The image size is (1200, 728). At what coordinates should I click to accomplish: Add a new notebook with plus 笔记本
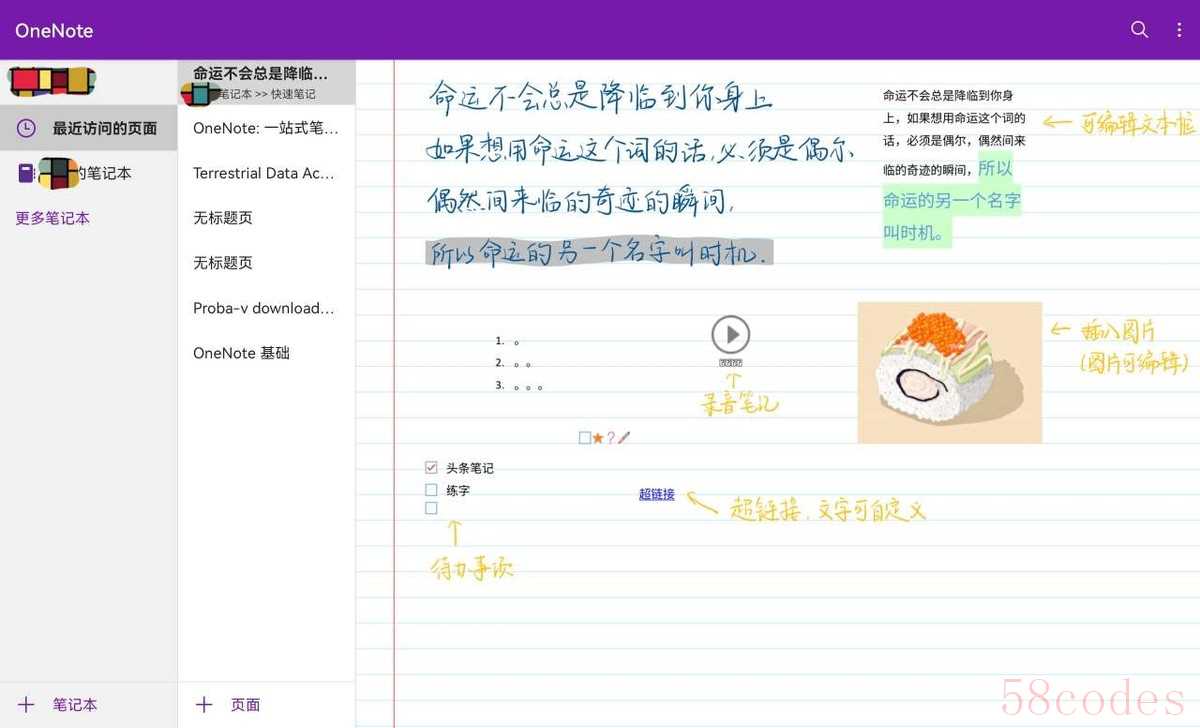[58, 705]
